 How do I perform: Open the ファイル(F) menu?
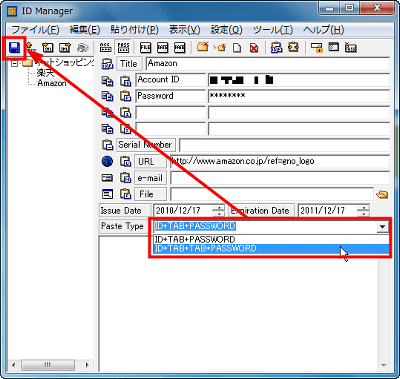pos(35,30)
